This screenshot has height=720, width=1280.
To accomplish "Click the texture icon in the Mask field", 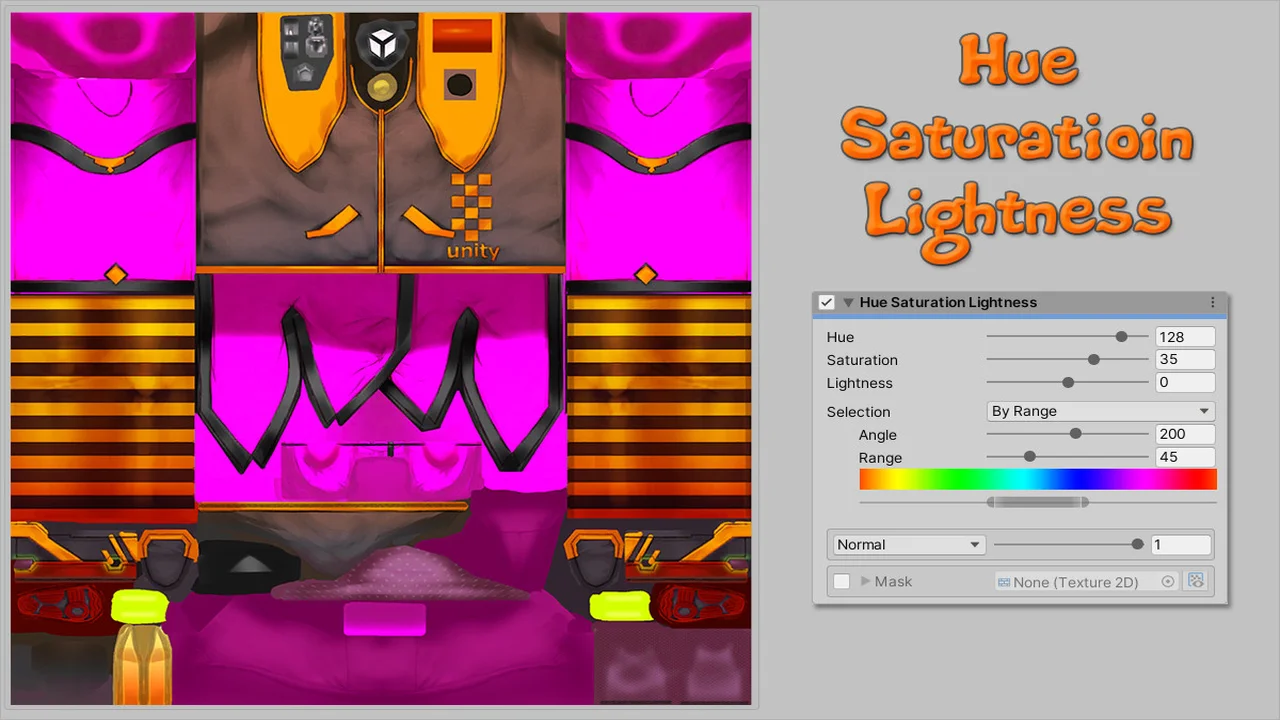I will point(1003,582).
